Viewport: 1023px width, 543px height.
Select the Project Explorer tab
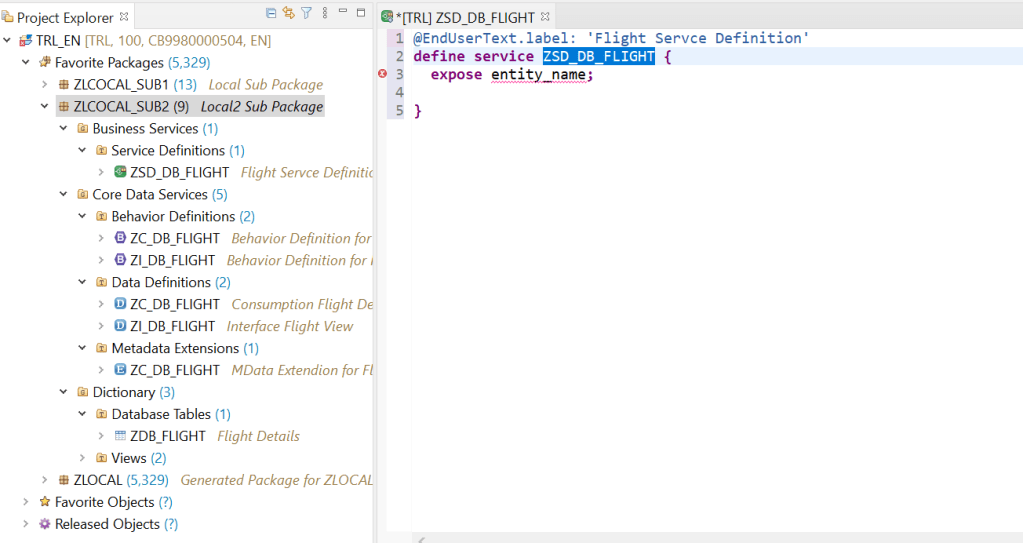coord(65,17)
